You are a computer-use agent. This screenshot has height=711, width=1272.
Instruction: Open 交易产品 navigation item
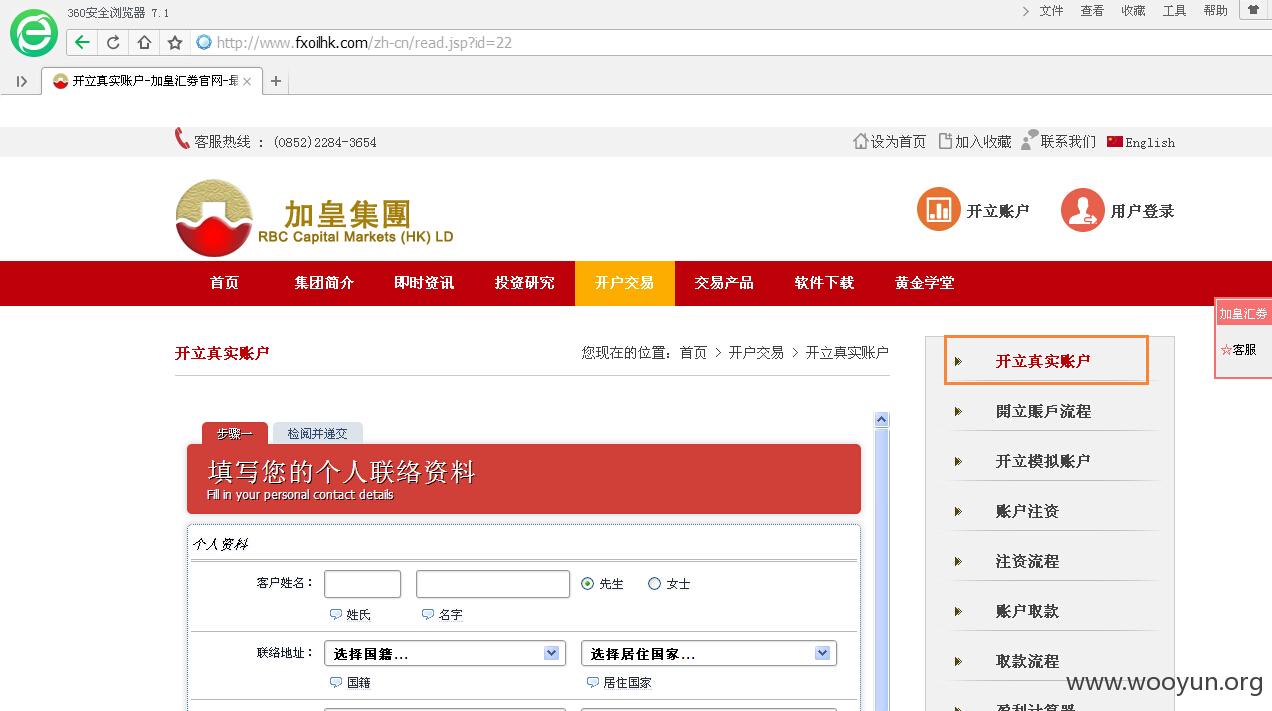(x=725, y=283)
